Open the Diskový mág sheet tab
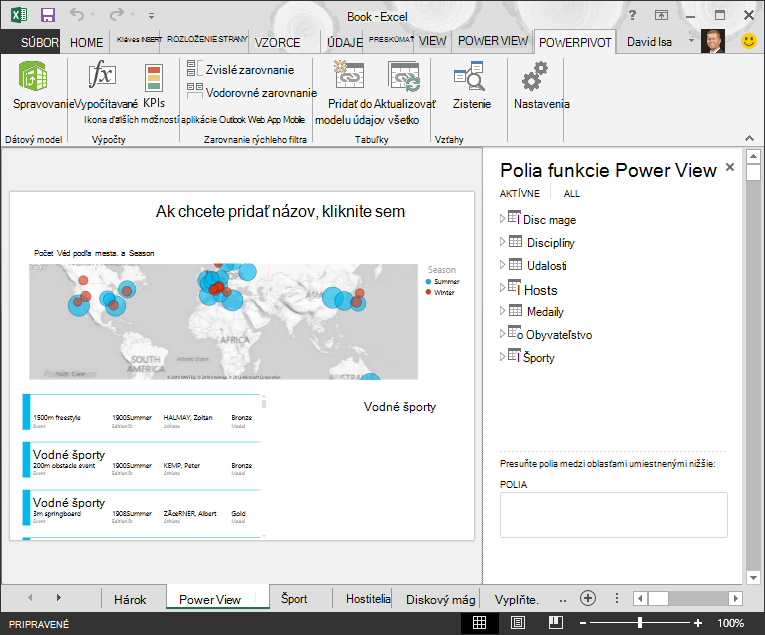The height and width of the screenshot is (635, 765). point(440,599)
